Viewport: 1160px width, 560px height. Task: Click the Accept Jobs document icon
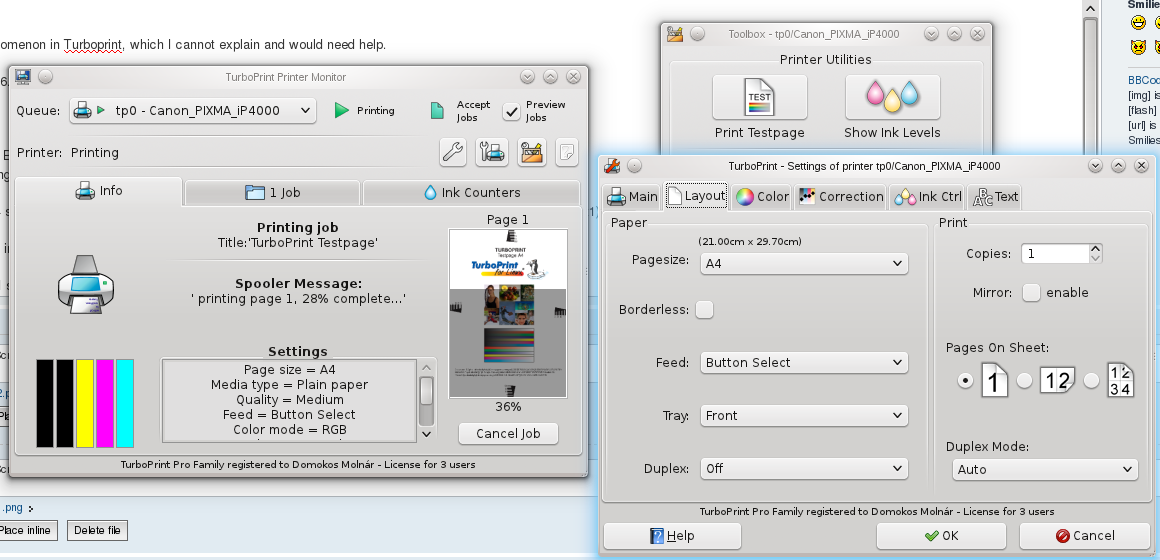point(436,111)
